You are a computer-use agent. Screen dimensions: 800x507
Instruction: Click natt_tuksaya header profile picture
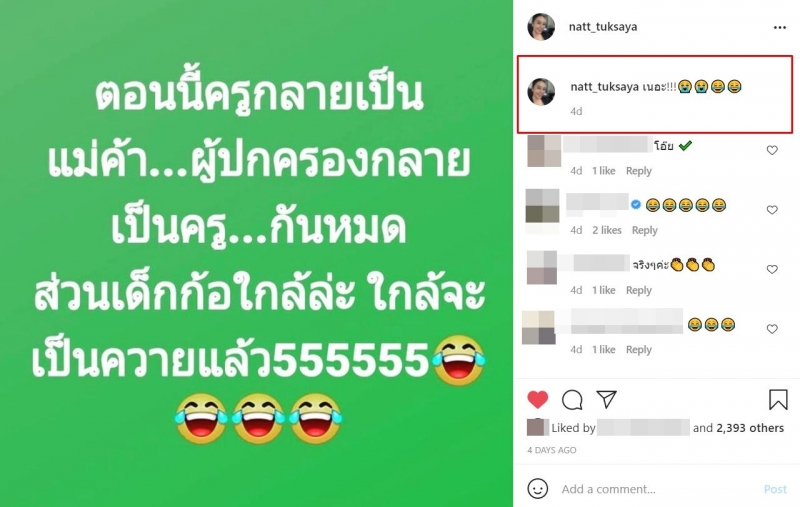coord(541,27)
